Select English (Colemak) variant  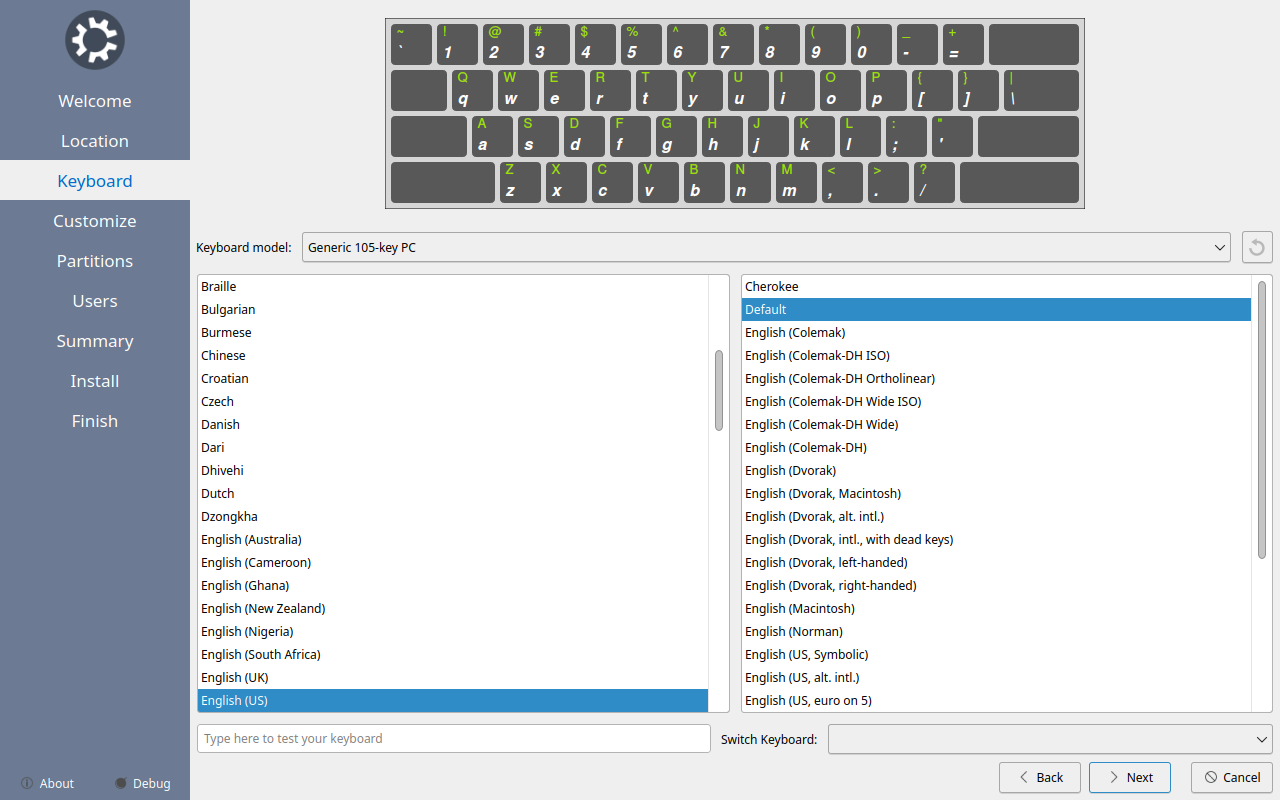tap(996, 333)
